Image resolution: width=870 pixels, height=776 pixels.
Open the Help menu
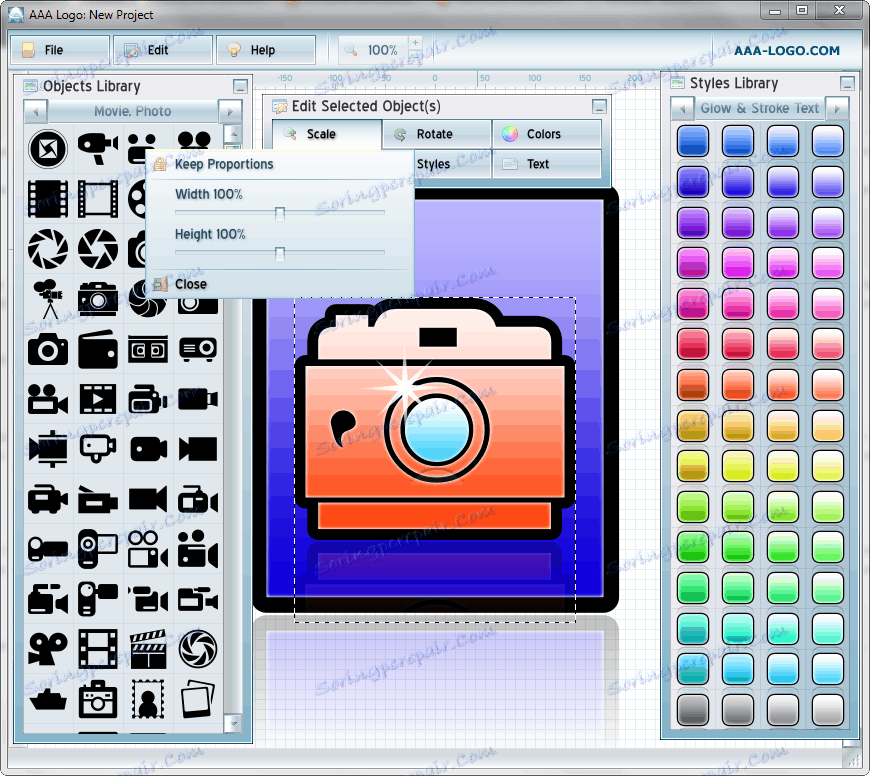[x=266, y=50]
